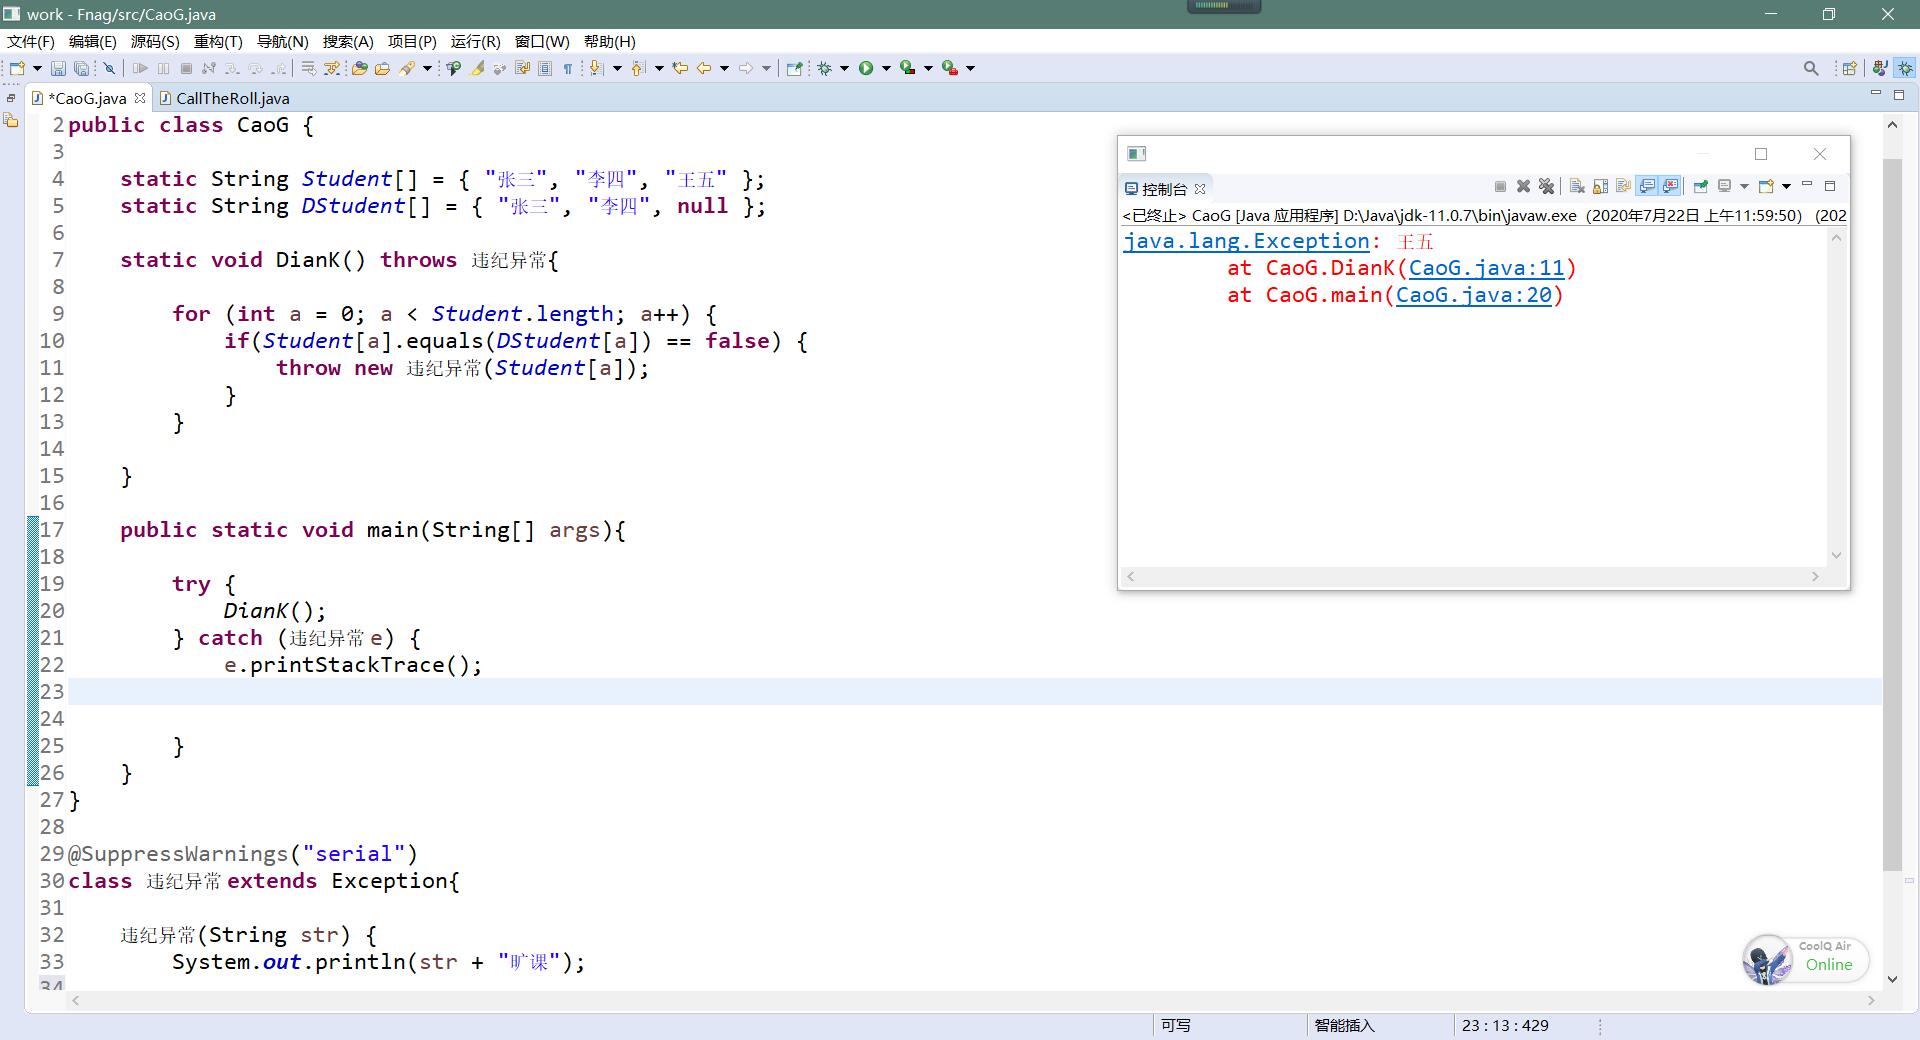Click the Search flashlight toolbar icon
The image size is (1920, 1040).
coord(408,68)
